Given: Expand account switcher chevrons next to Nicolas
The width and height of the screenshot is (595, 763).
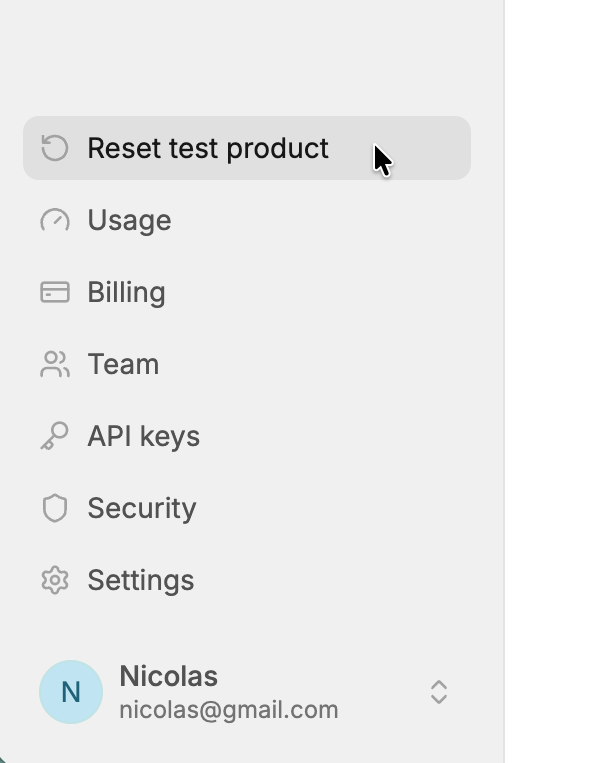Looking at the screenshot, I should click(439, 691).
